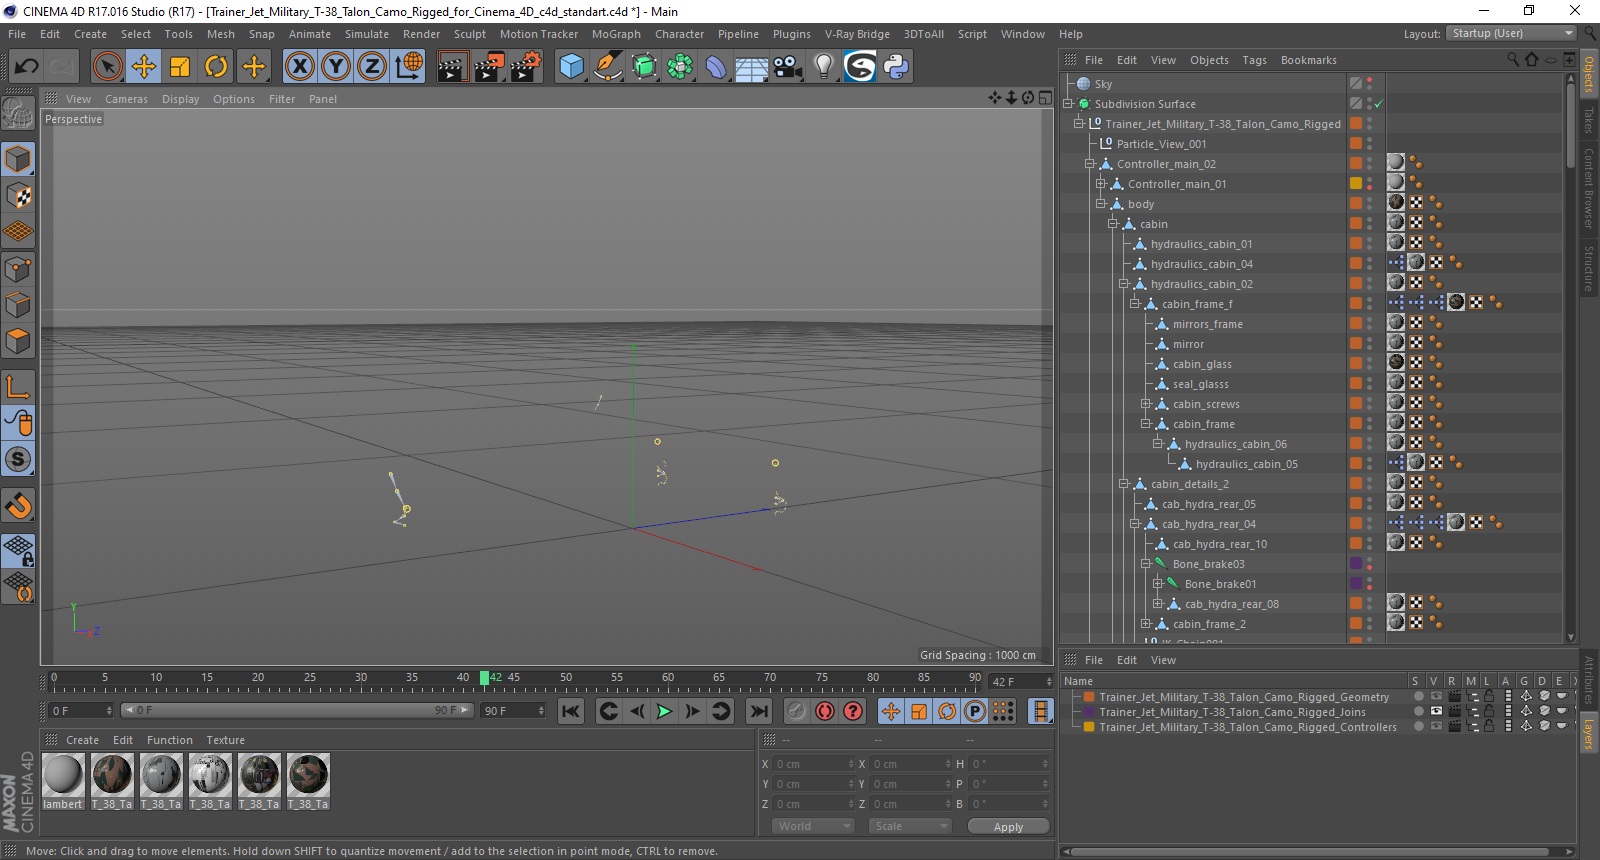Play the animation forward
This screenshot has height=860, width=1600.
pos(664,711)
